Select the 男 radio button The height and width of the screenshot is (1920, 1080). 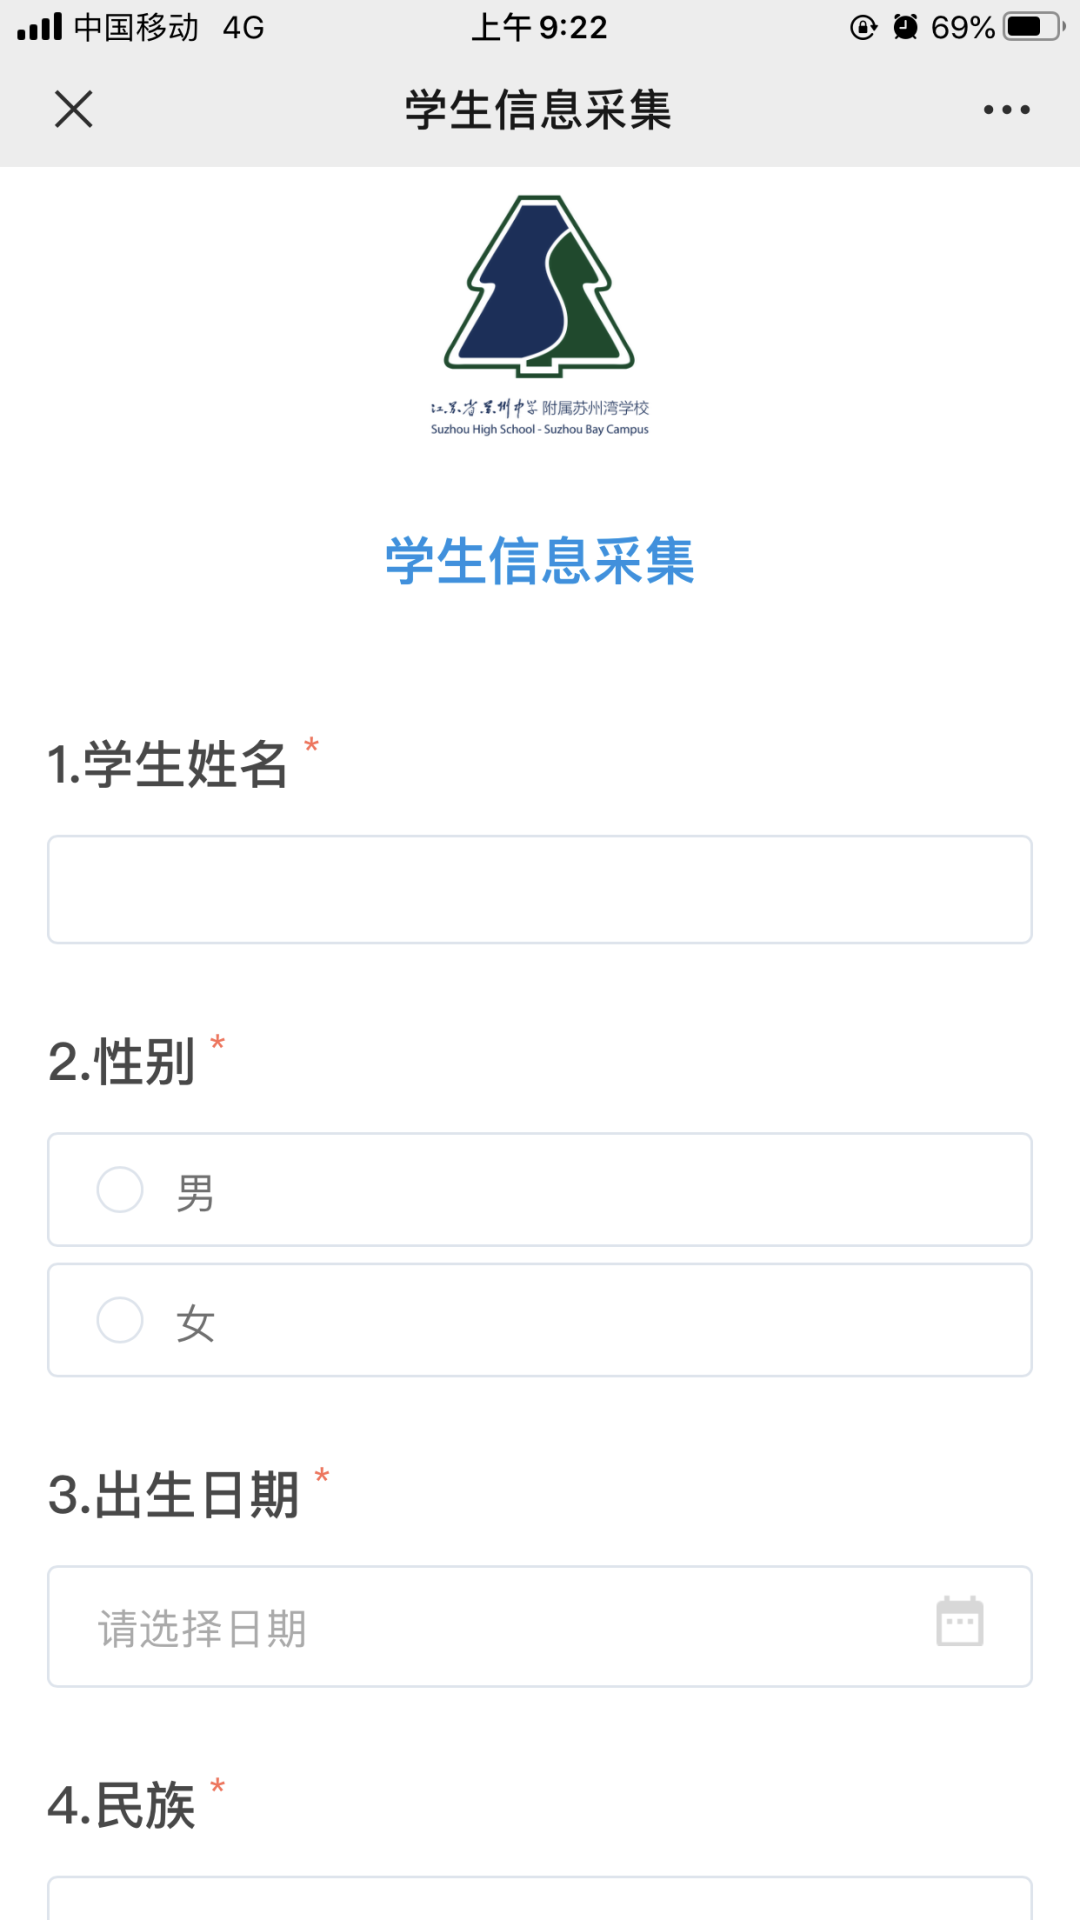point(120,1189)
